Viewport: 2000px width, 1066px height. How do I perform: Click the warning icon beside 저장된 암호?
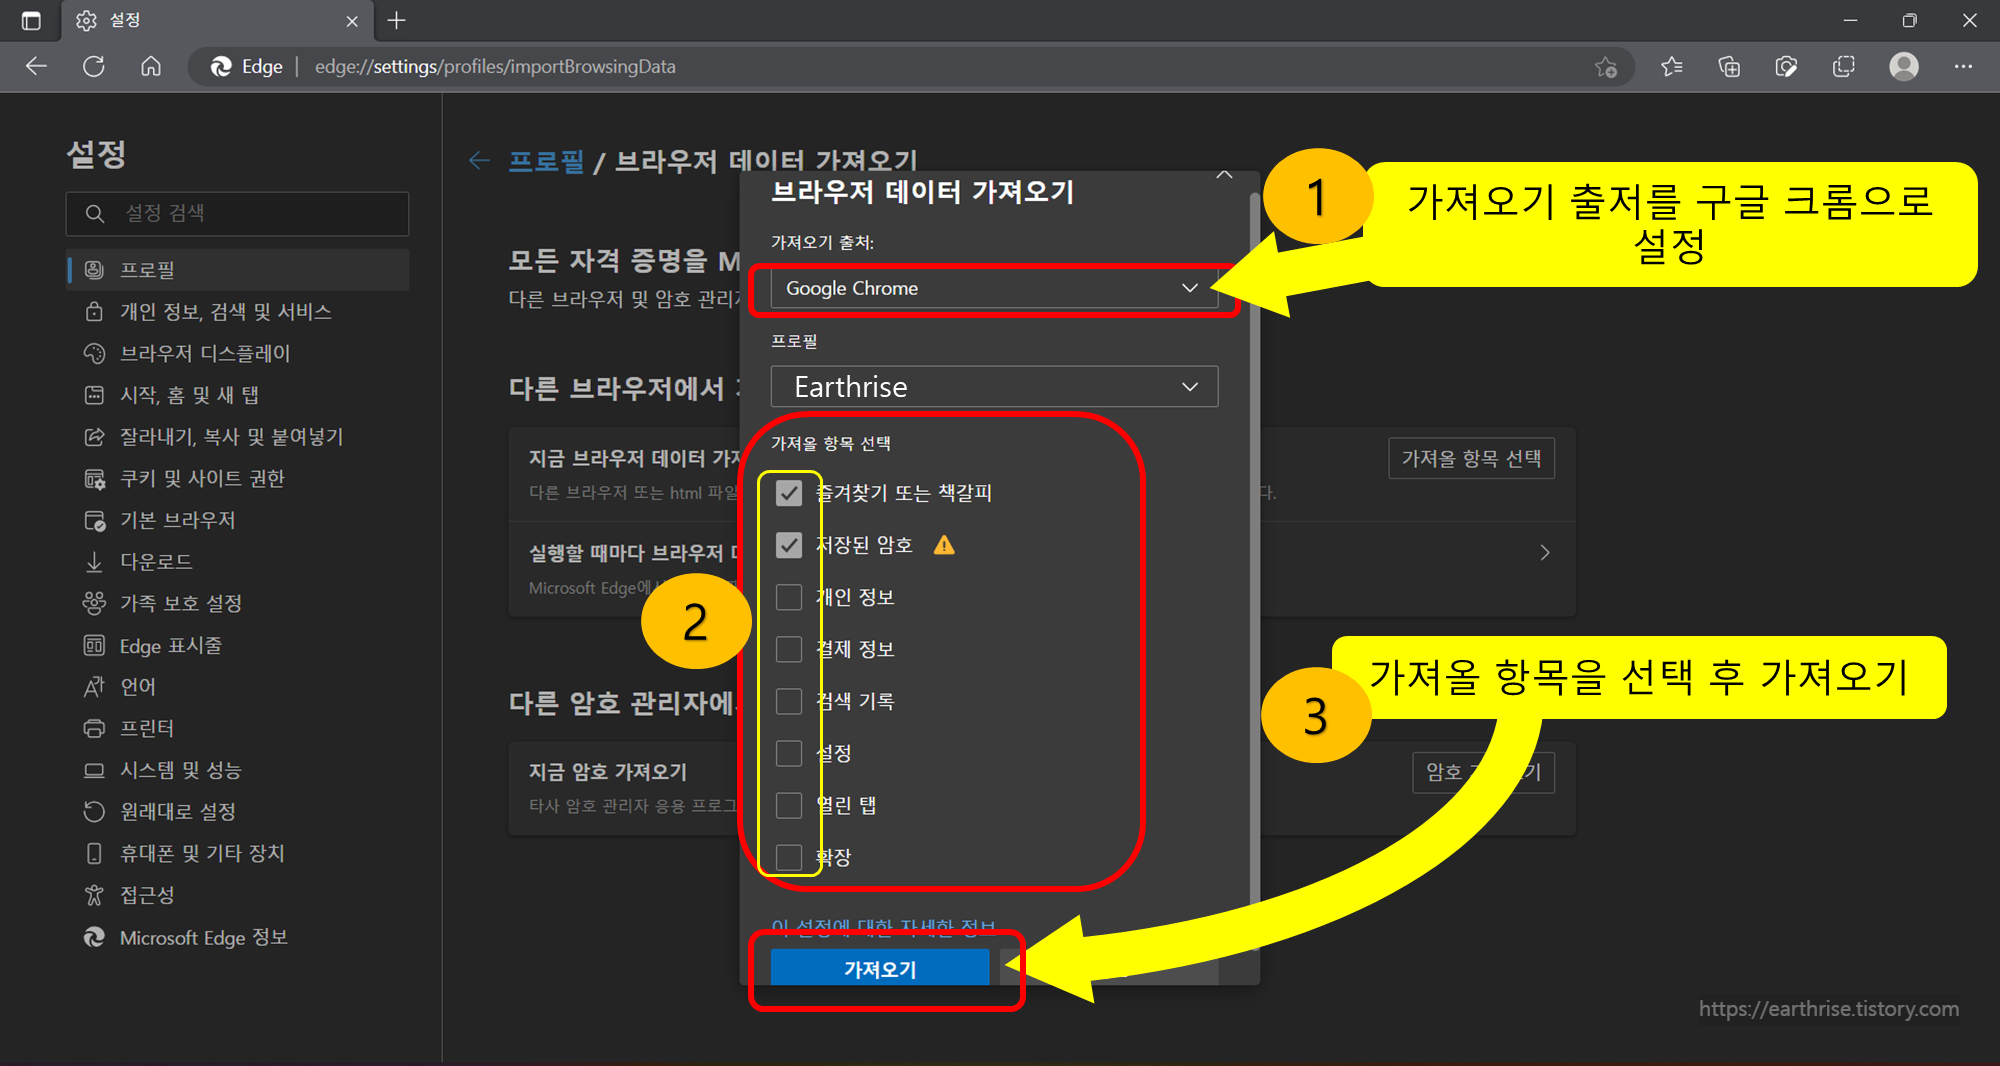pos(944,545)
